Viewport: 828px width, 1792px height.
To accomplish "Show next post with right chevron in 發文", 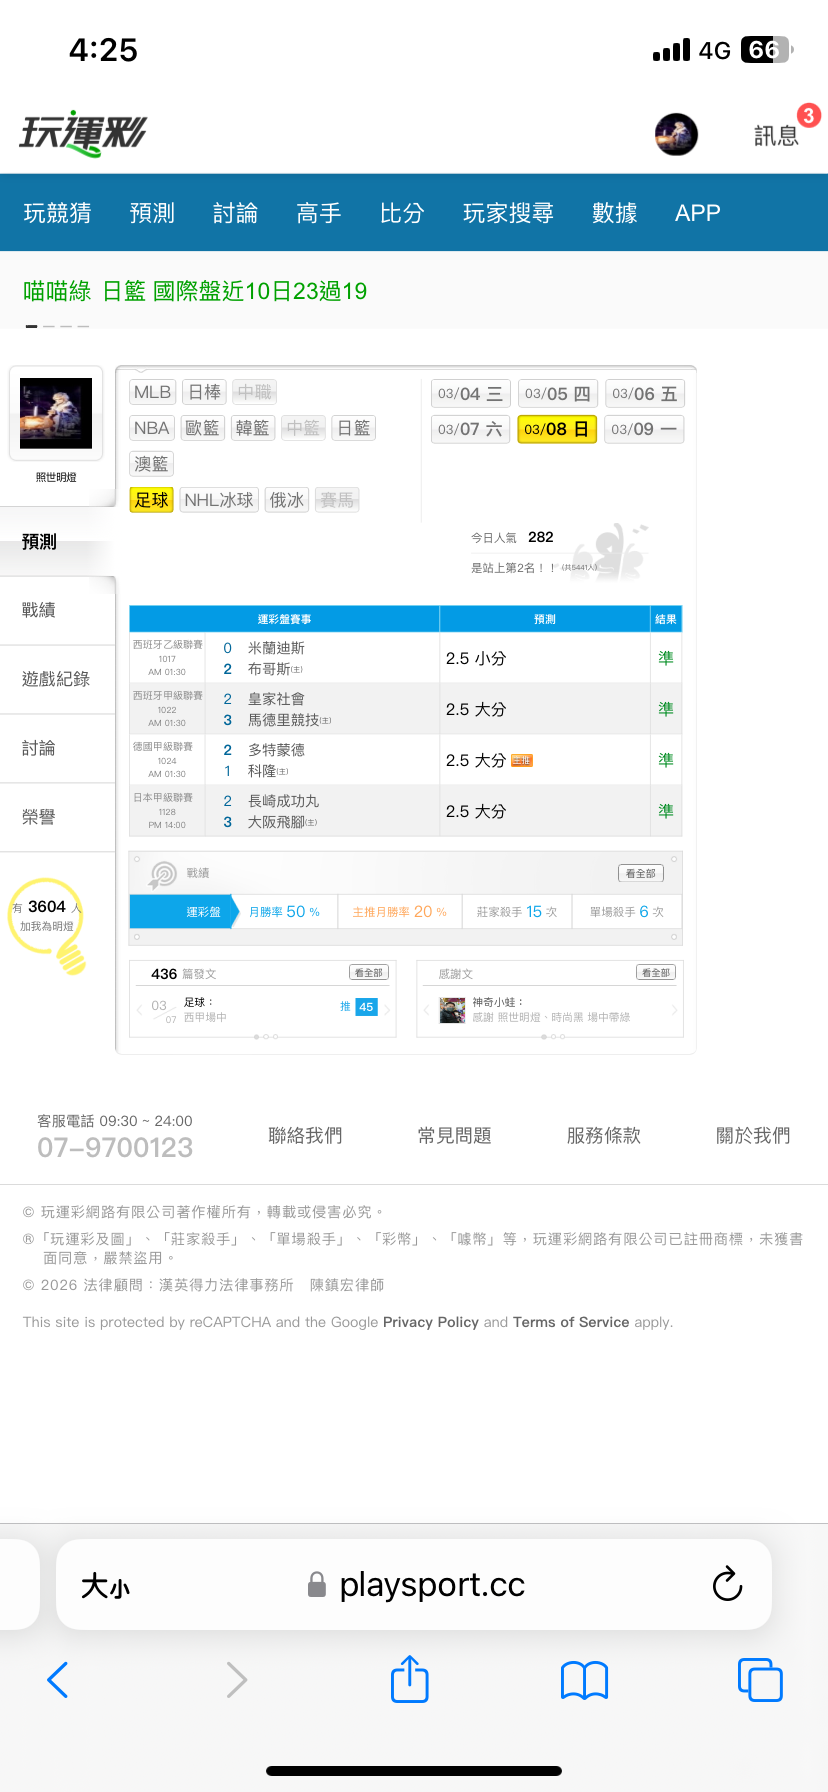I will click(x=388, y=1010).
